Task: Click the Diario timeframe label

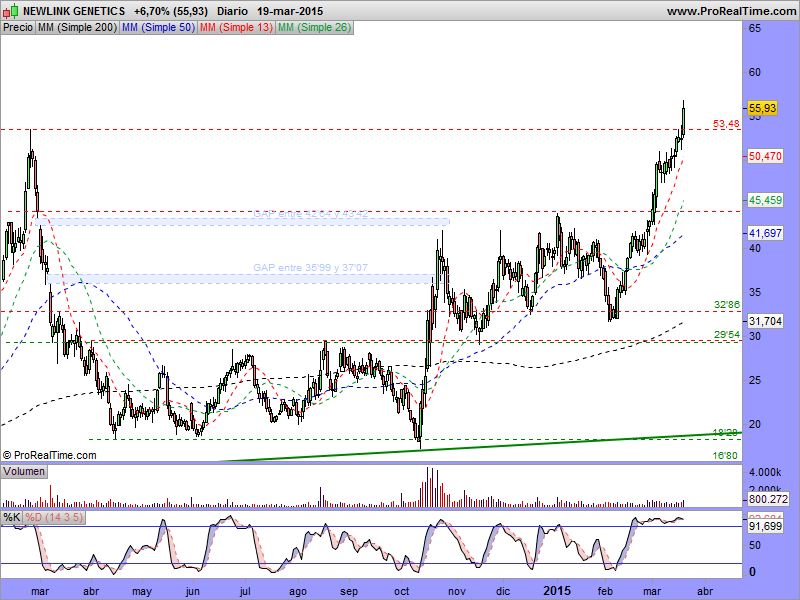Action: pyautogui.click(x=232, y=11)
